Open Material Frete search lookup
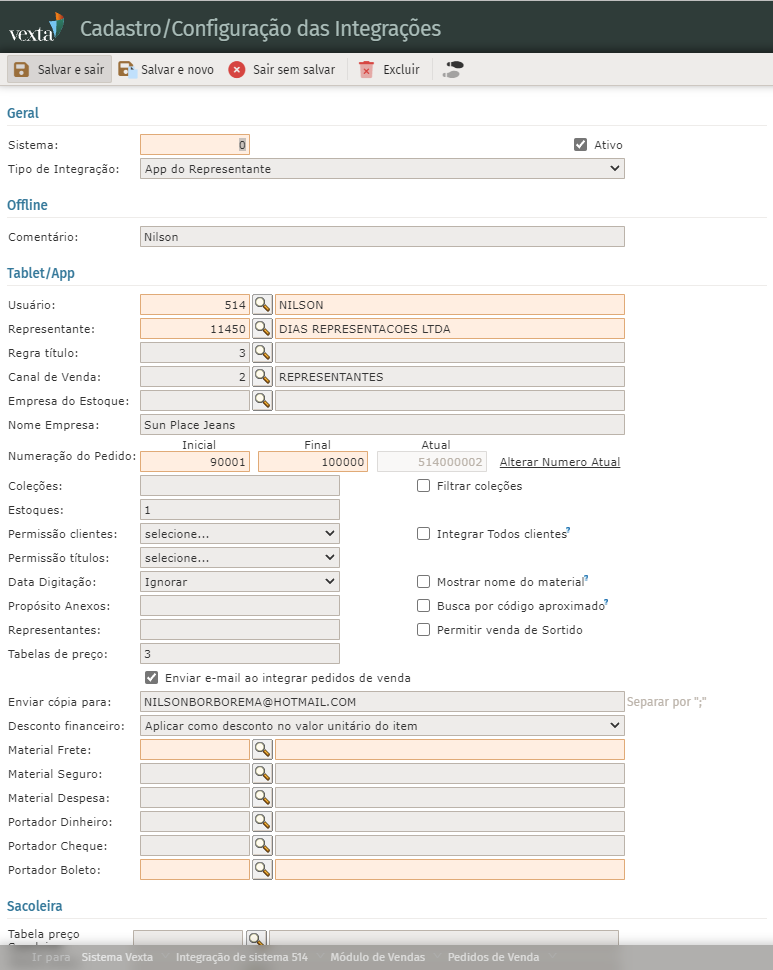The image size is (773, 970). 262,749
